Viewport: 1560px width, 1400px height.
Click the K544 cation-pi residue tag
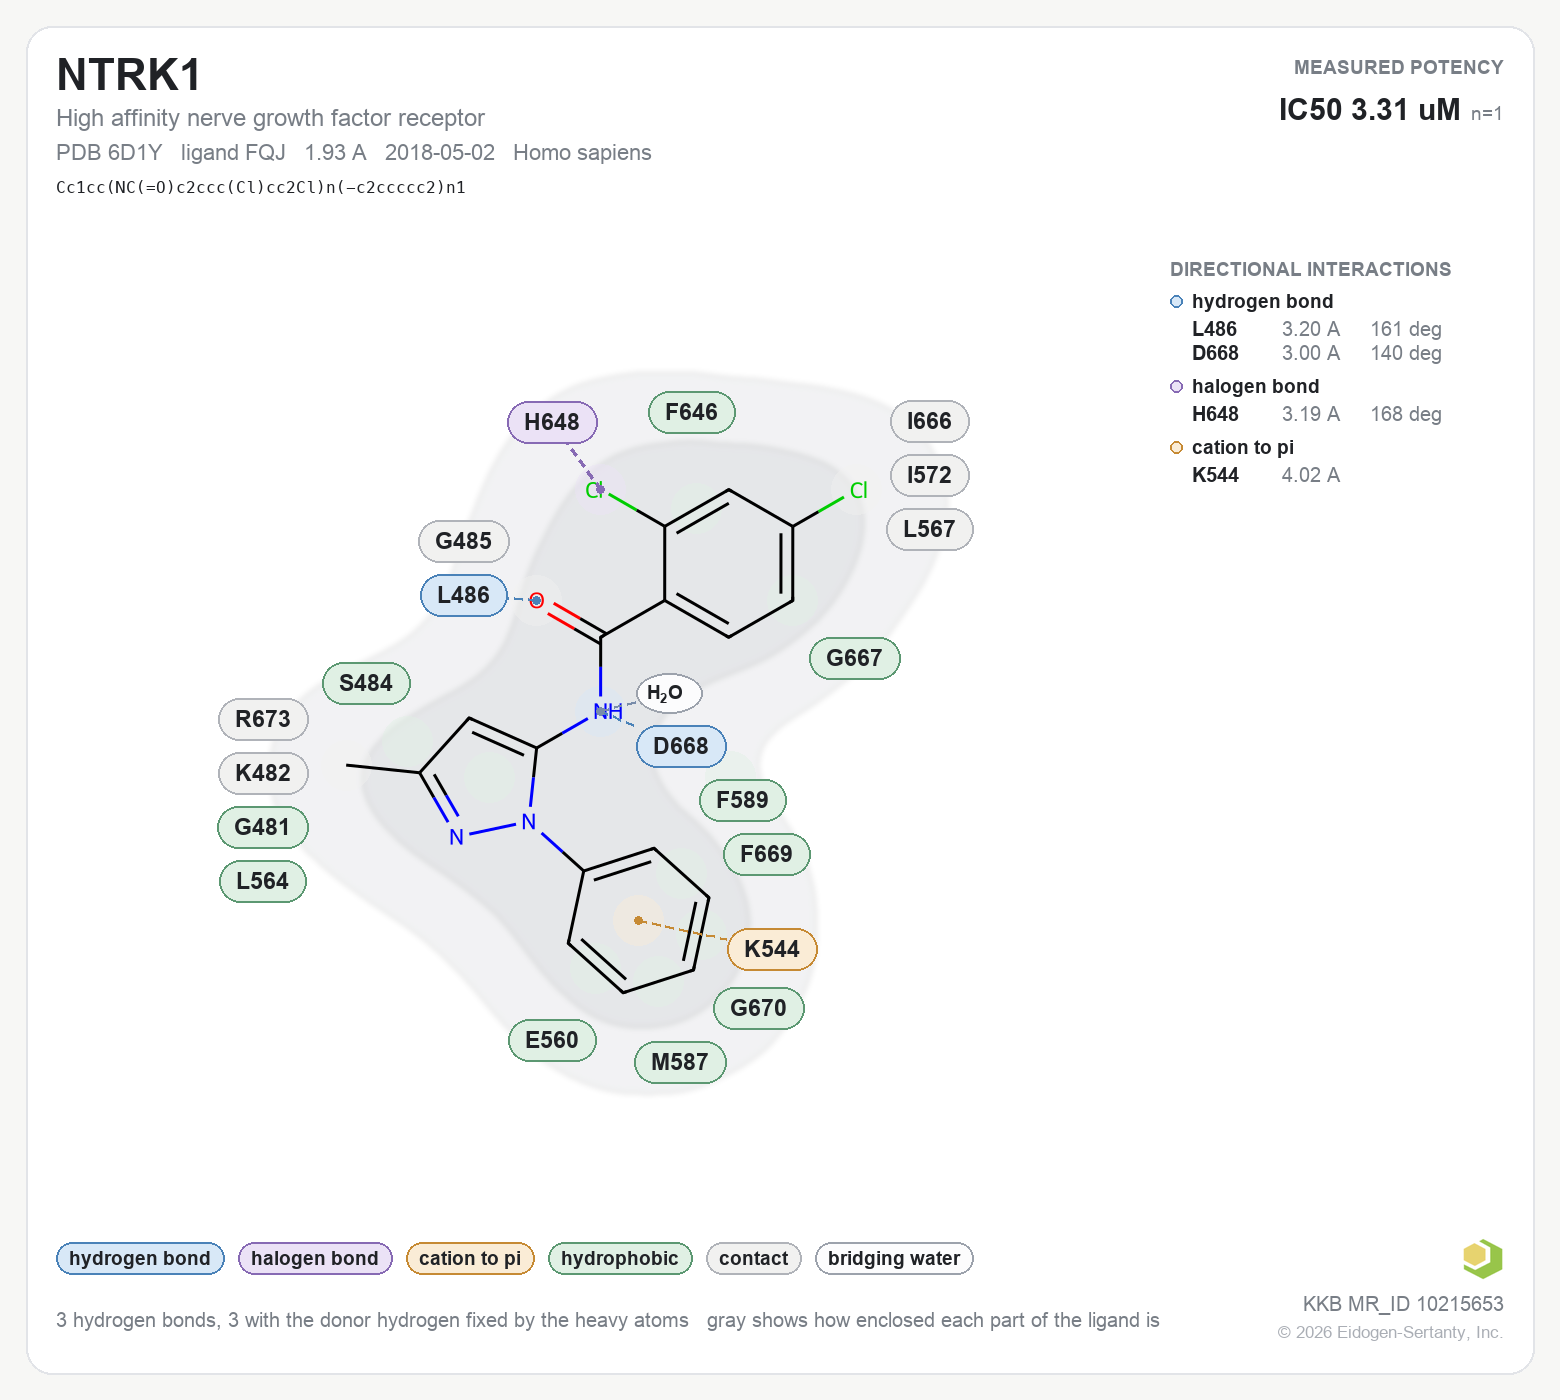pyautogui.click(x=772, y=949)
